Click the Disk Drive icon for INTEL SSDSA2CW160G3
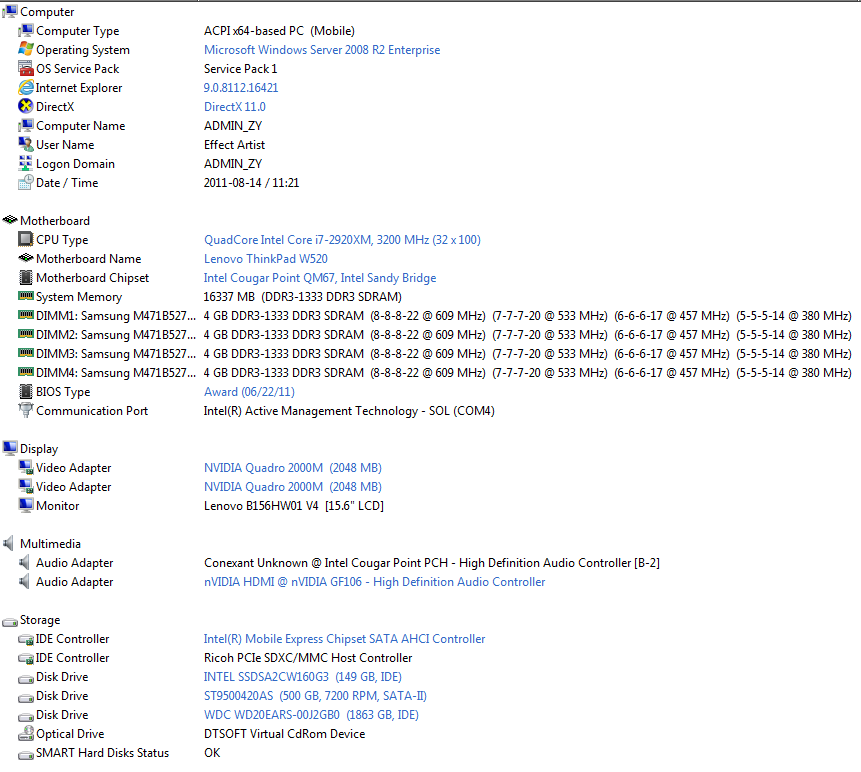Image resolution: width=861 pixels, height=772 pixels. point(26,678)
